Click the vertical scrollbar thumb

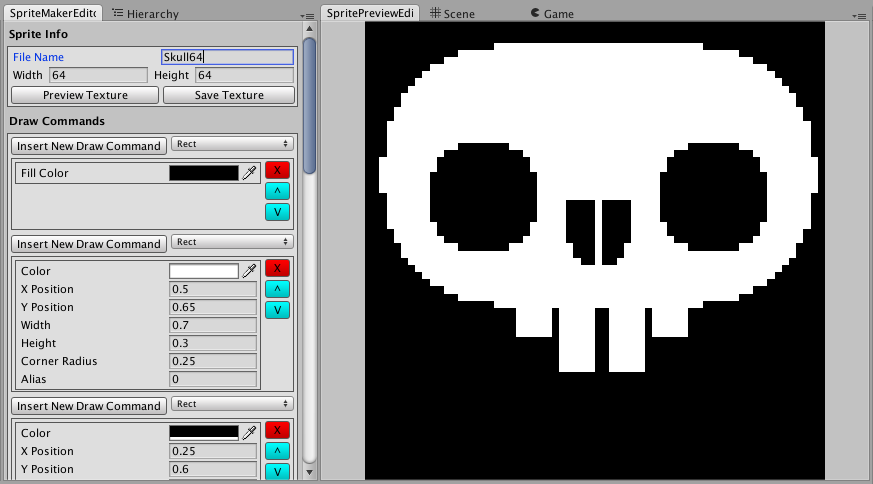click(310, 106)
